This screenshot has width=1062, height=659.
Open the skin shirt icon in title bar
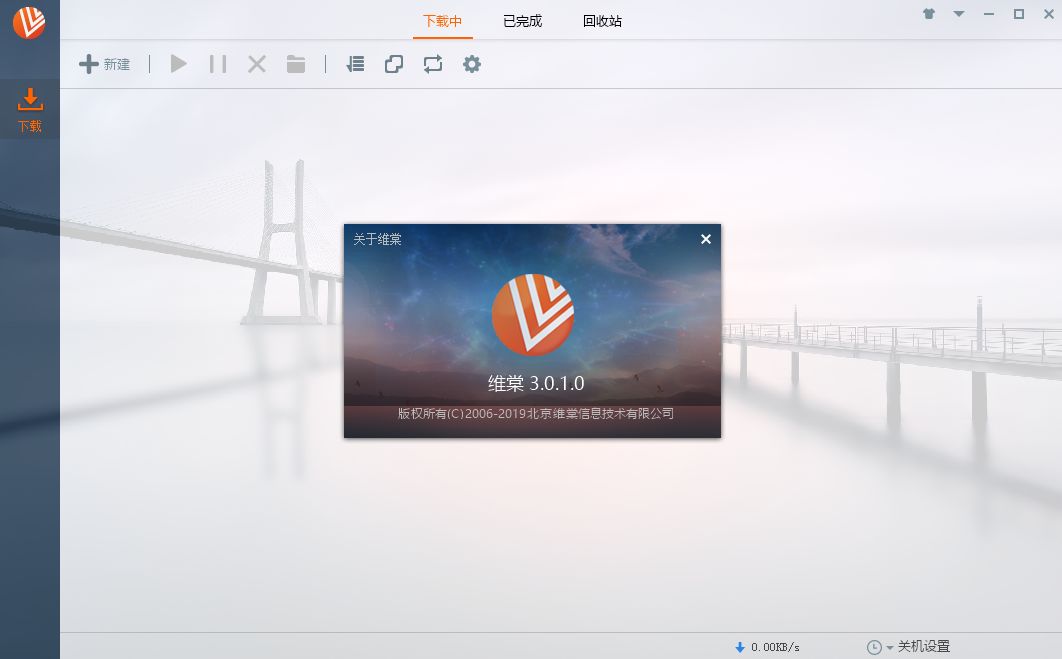point(929,14)
